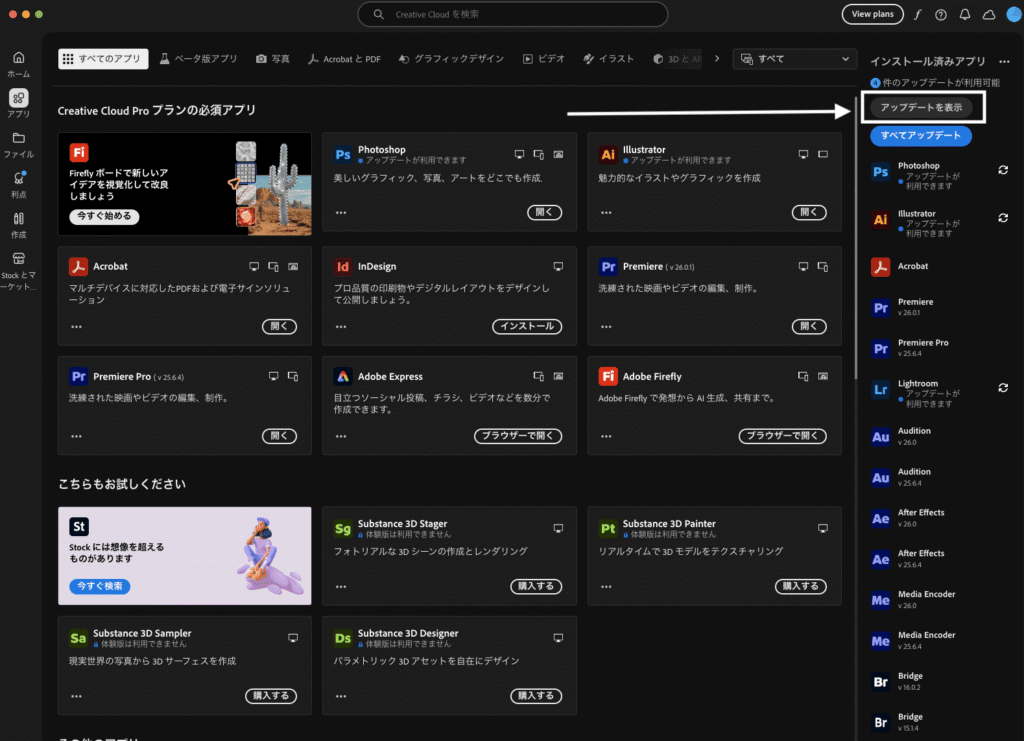1024x741 pixels.
Task: Switch to the ベータ版アプリ tab
Action: [198, 59]
